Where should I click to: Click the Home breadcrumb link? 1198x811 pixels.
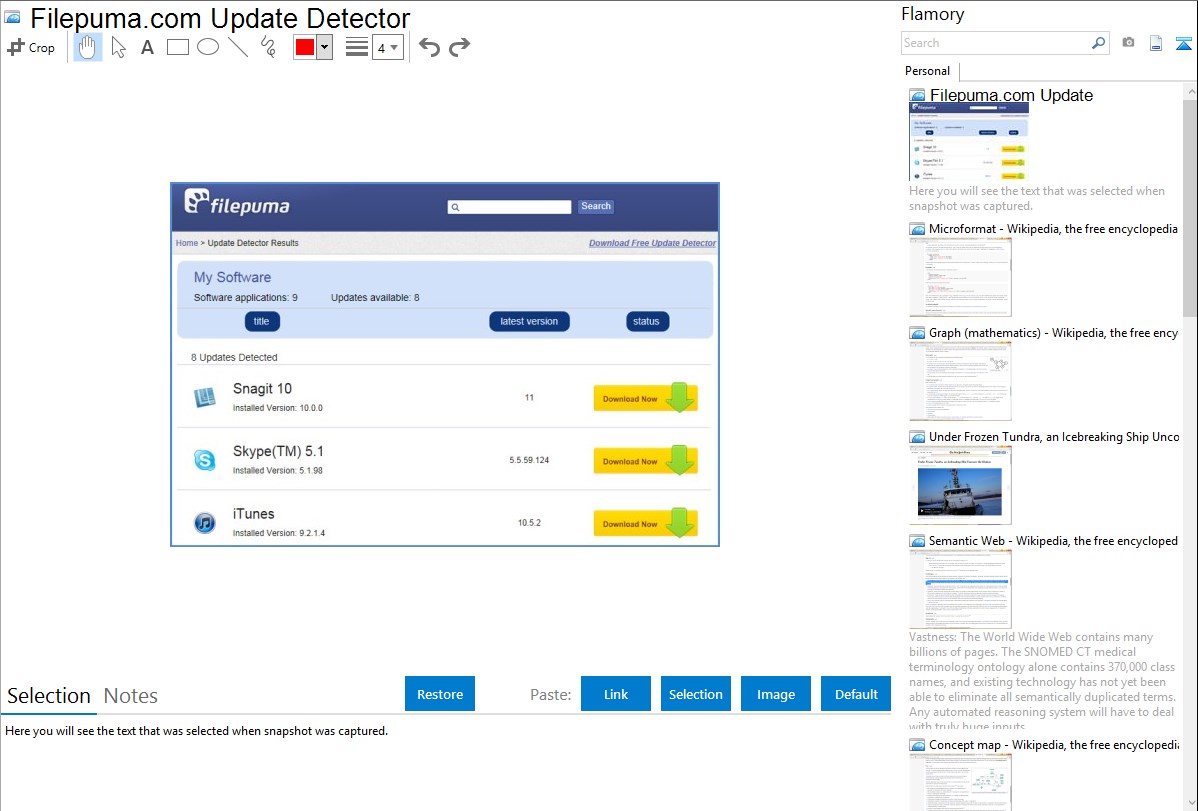(186, 243)
